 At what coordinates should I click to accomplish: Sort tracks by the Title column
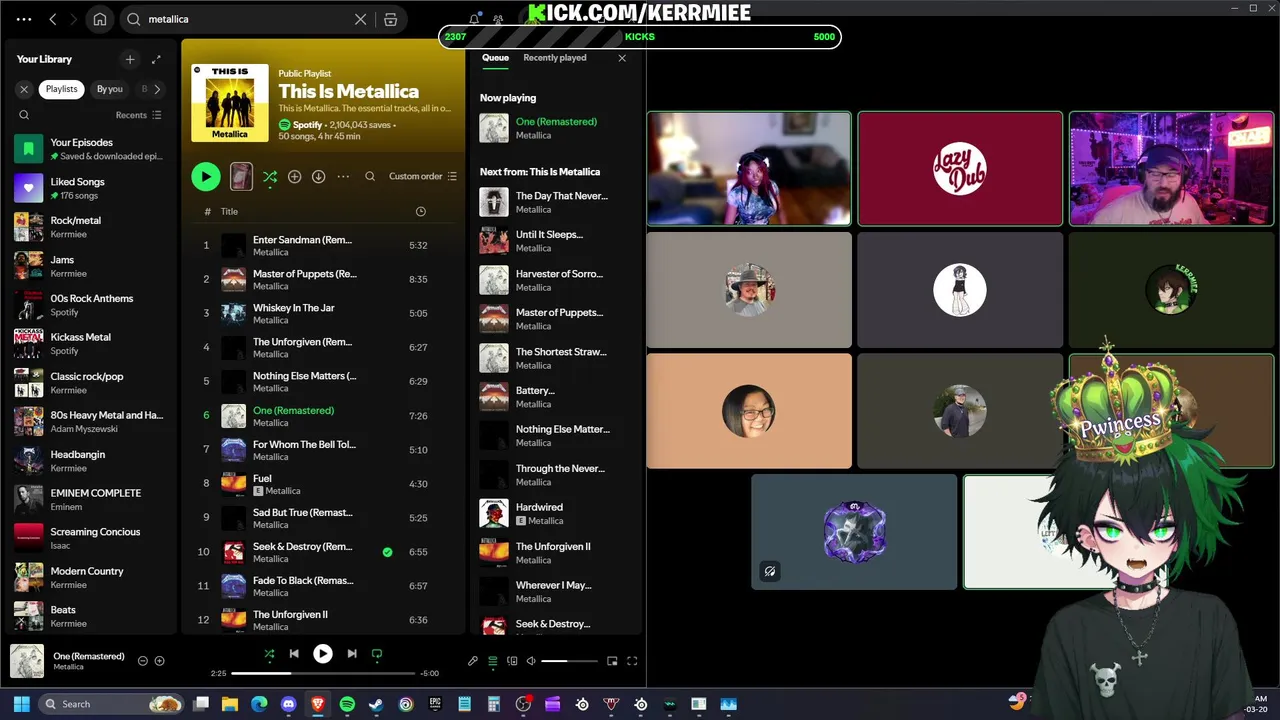point(229,212)
